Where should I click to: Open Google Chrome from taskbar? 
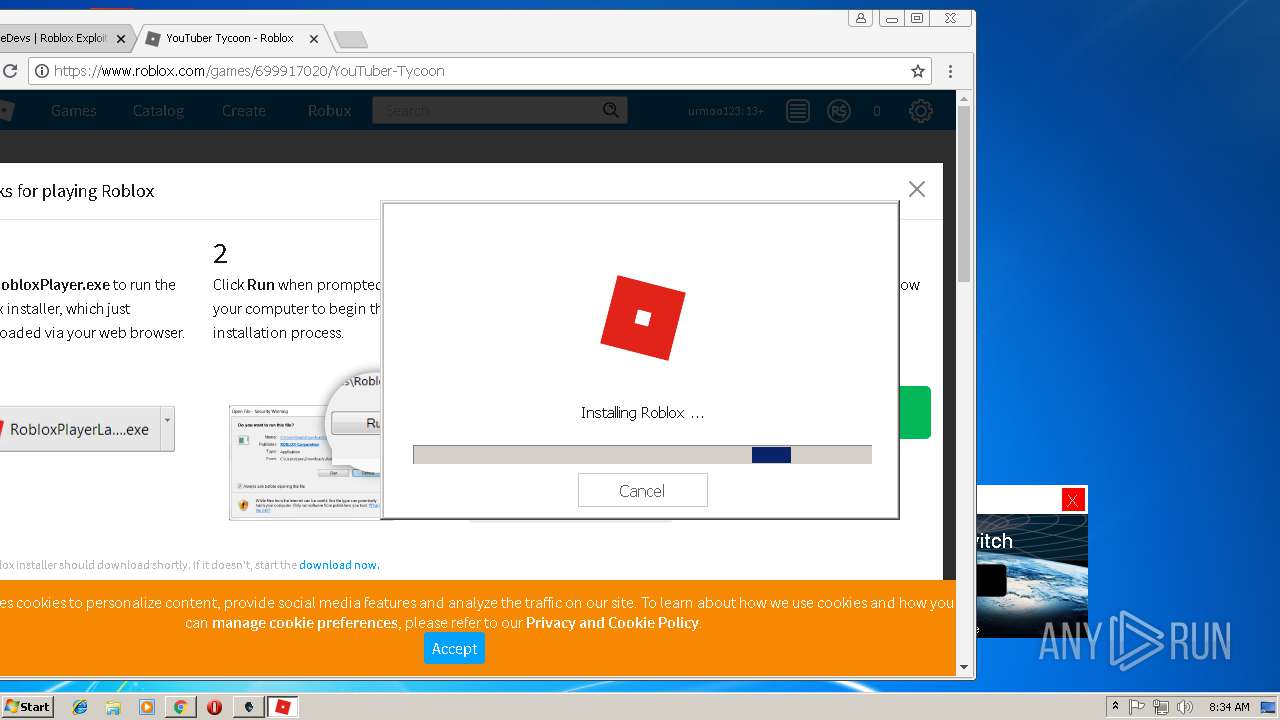point(180,707)
